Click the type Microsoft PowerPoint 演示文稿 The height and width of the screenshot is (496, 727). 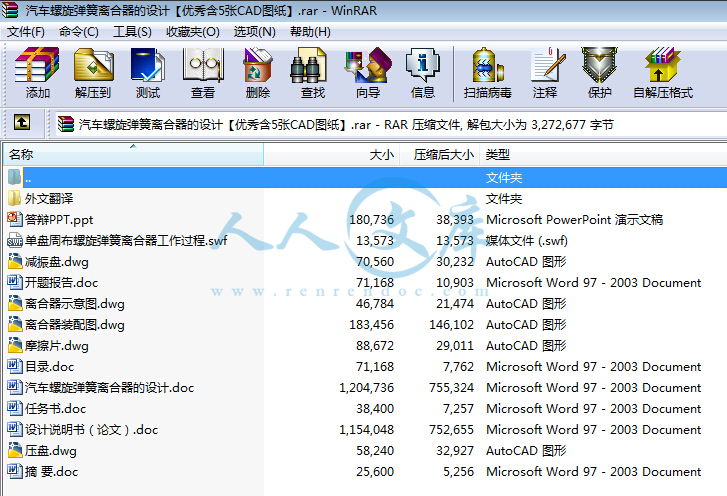pos(574,220)
